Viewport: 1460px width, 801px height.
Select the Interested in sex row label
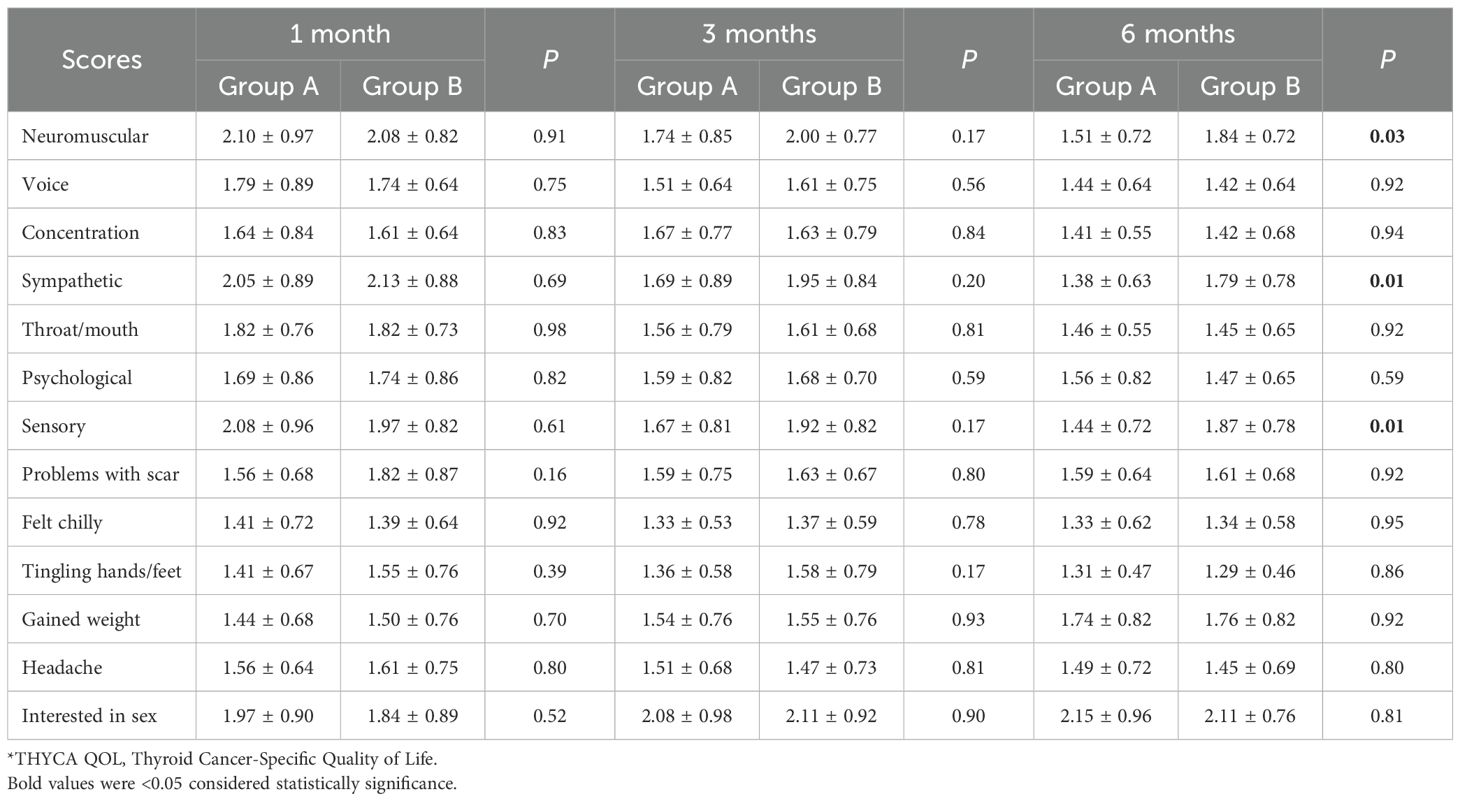(89, 716)
